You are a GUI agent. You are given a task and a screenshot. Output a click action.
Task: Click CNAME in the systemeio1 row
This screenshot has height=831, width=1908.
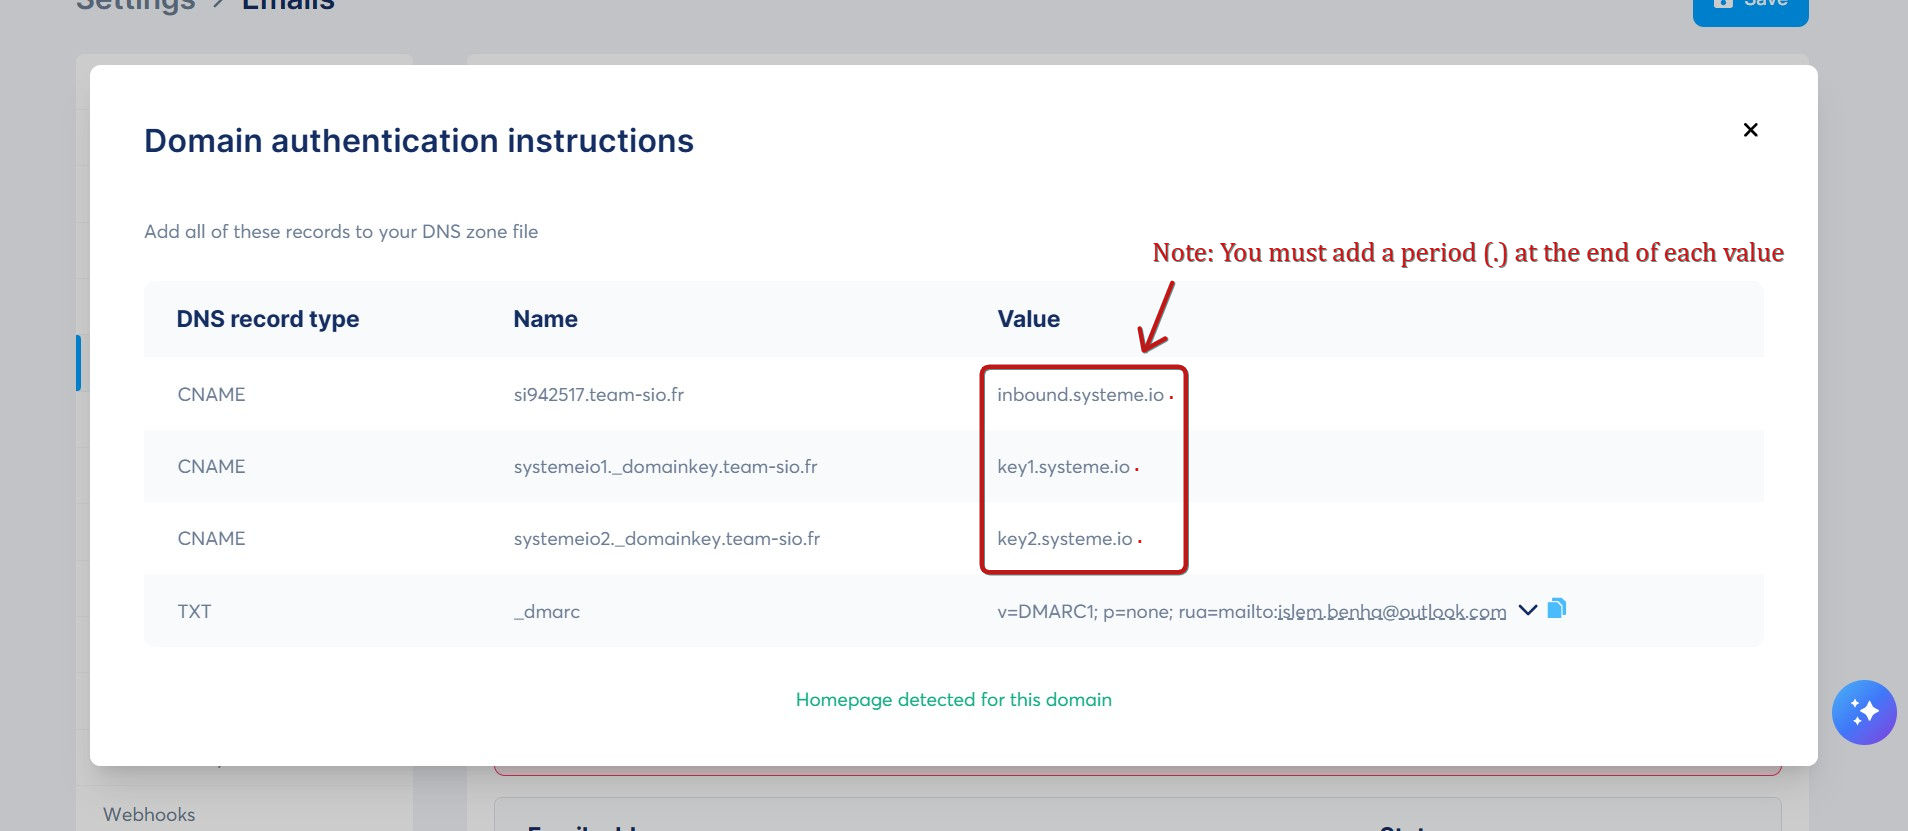point(211,467)
